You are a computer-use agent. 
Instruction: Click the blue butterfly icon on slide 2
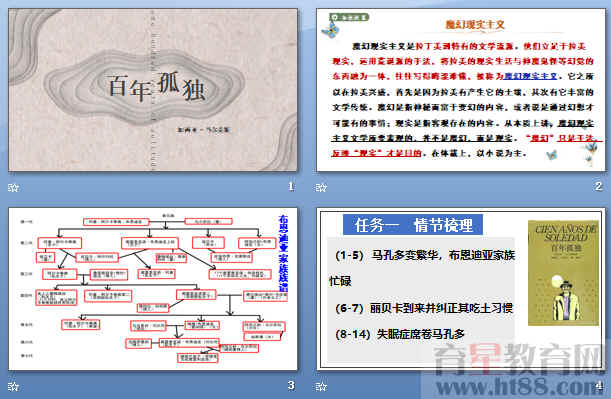pyautogui.click(x=330, y=30)
